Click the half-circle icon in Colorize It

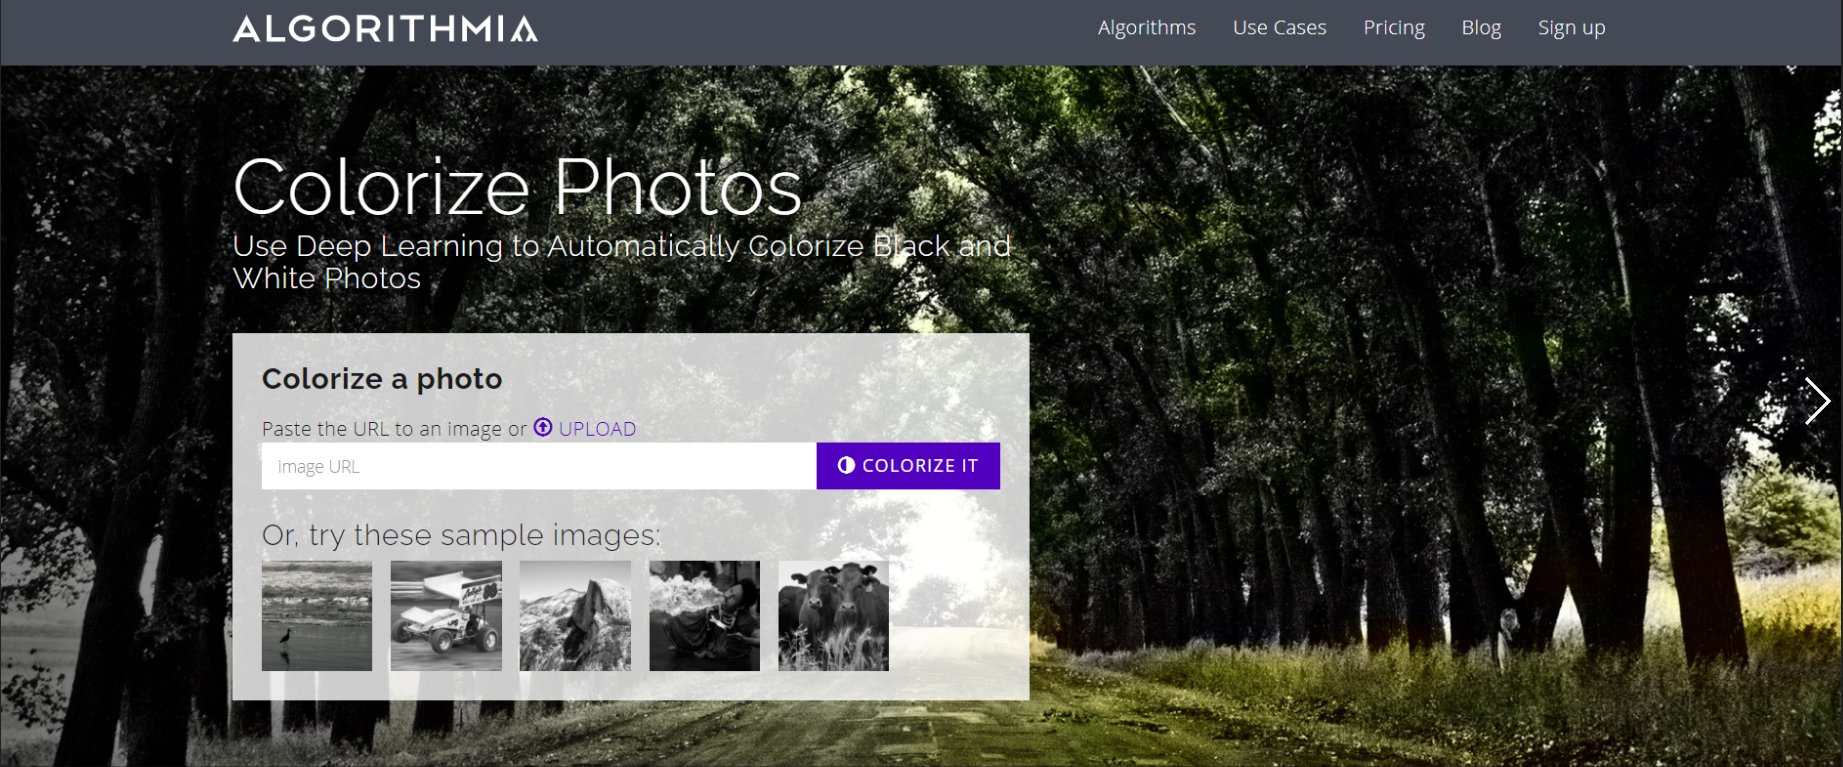pyautogui.click(x=846, y=466)
